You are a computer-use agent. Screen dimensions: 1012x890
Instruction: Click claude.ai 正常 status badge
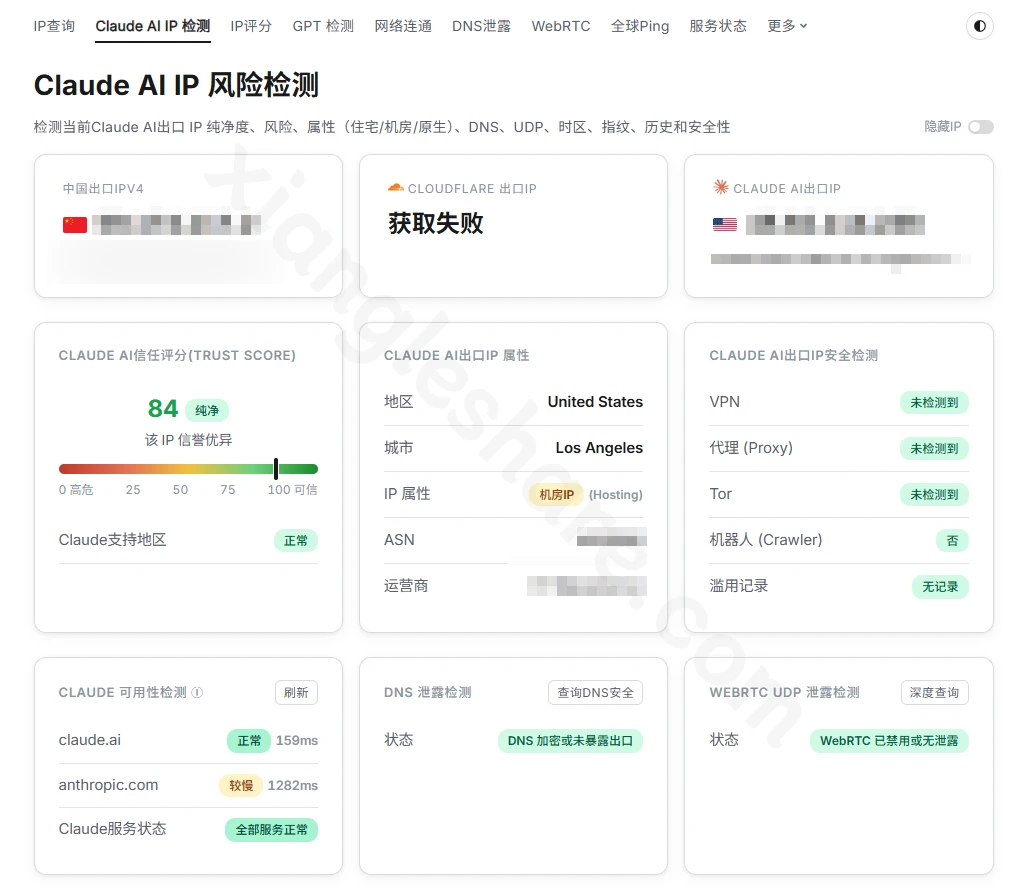pyautogui.click(x=249, y=740)
